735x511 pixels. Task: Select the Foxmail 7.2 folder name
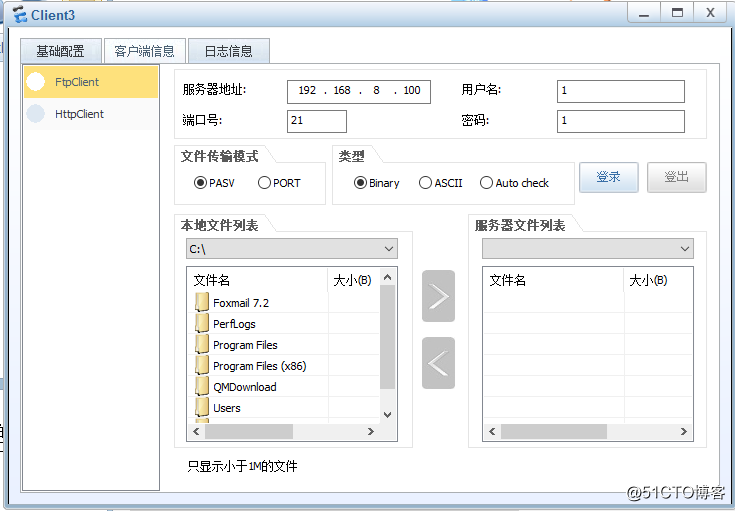tap(241, 303)
